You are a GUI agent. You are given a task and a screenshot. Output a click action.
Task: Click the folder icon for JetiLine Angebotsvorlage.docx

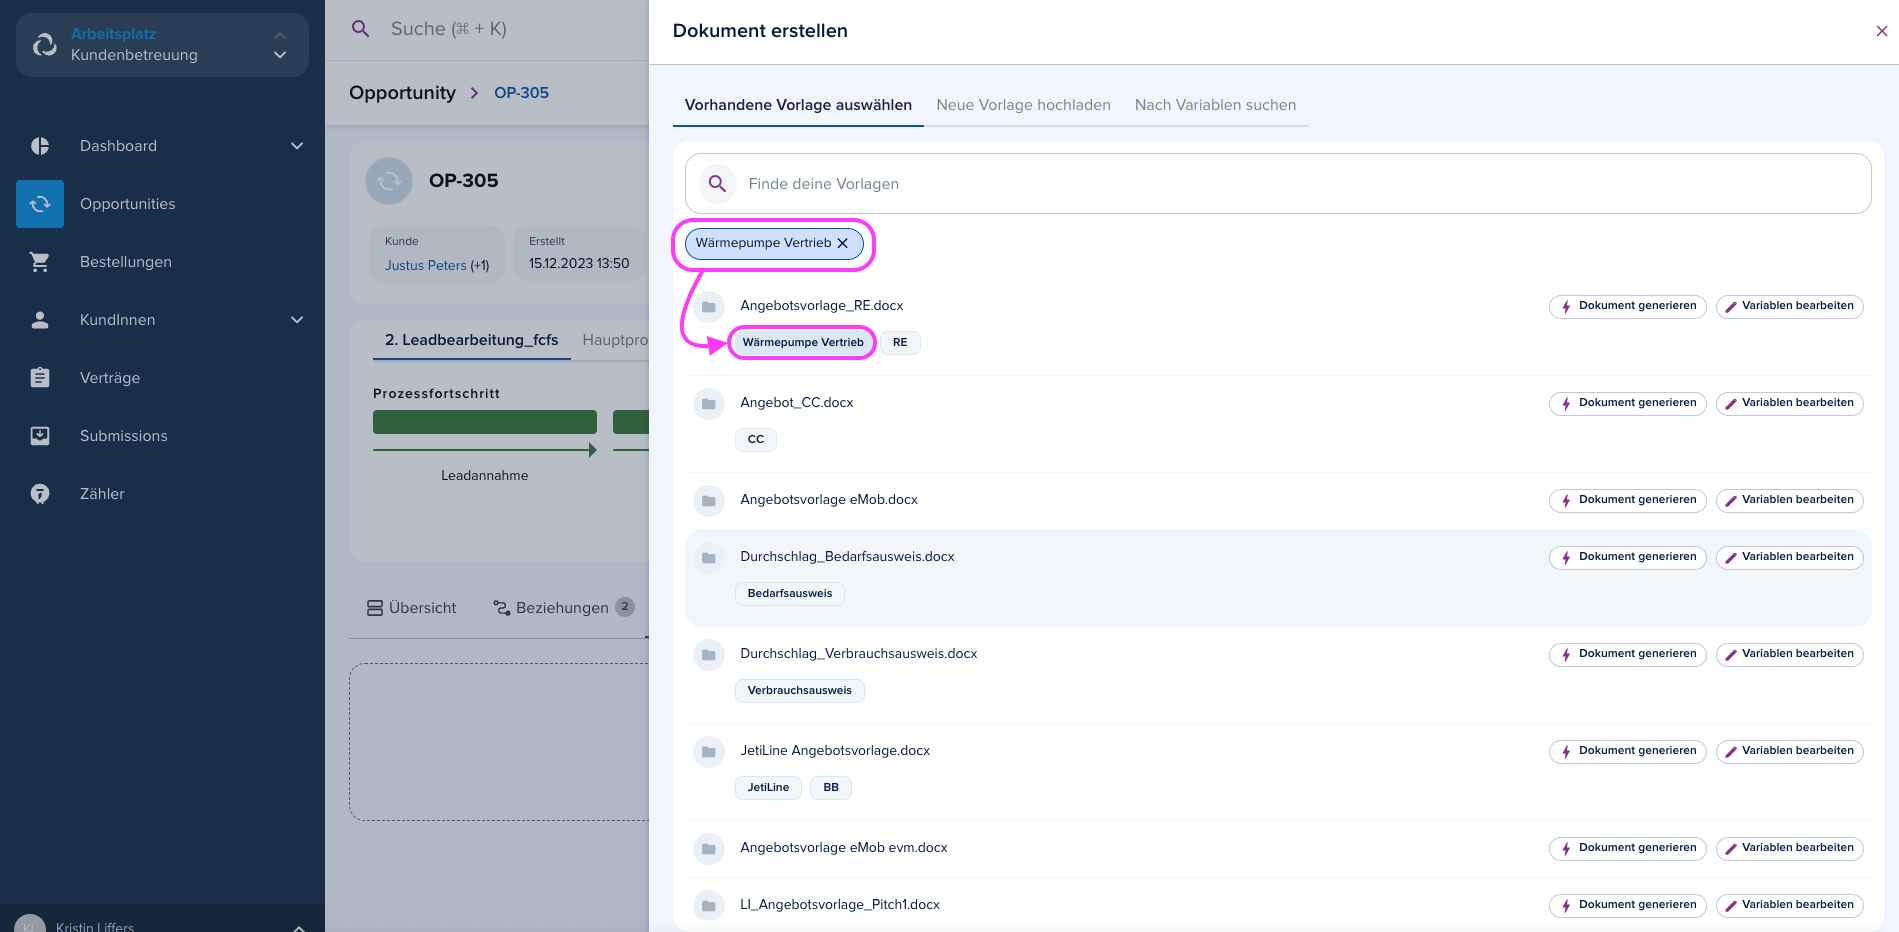(709, 752)
